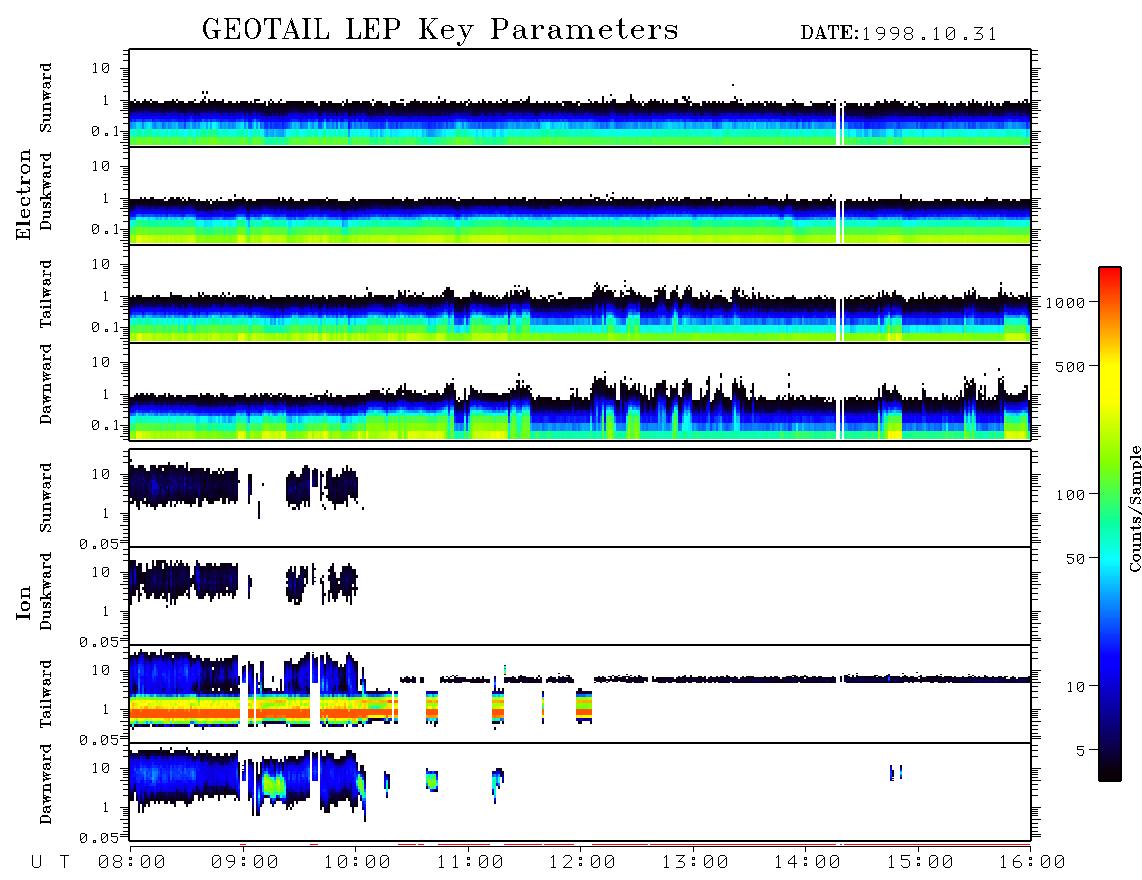Pick the Ion "Tailward" axis label
The image size is (1142, 880).
click(x=46, y=694)
